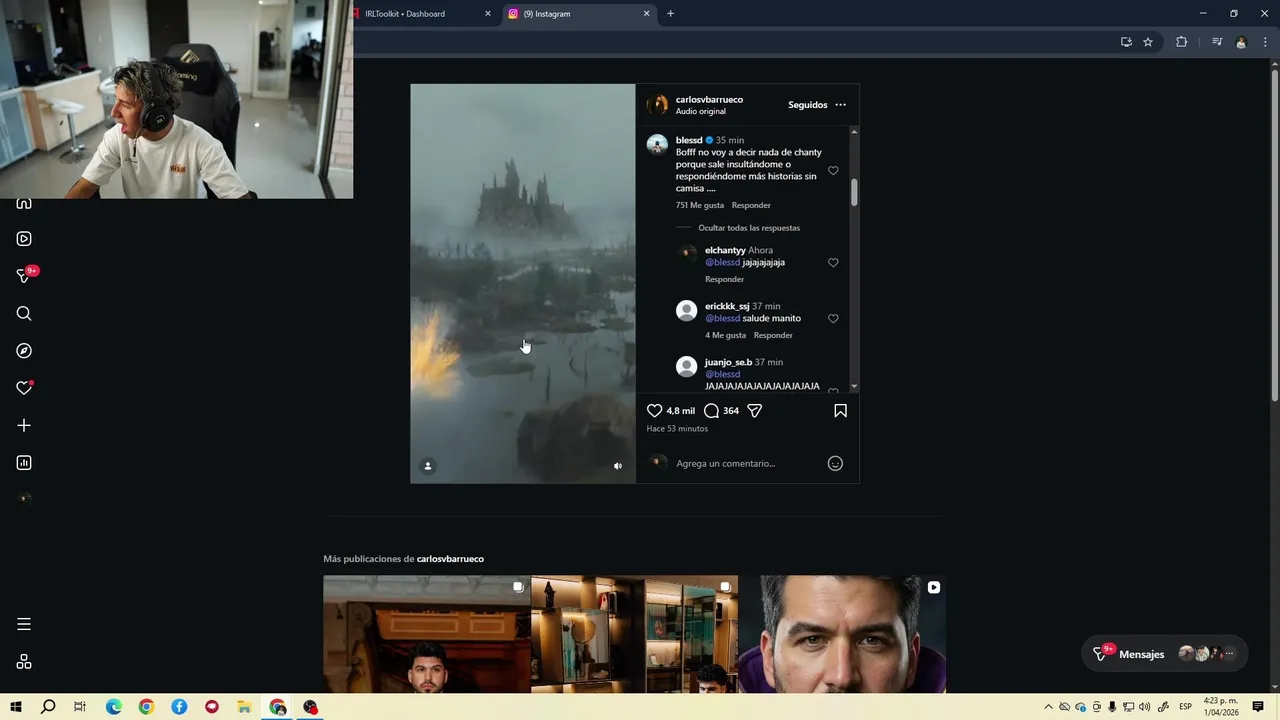Open the shelf display thumbnail in more posts
Image resolution: width=1280 pixels, height=720 pixels.
tap(635, 634)
